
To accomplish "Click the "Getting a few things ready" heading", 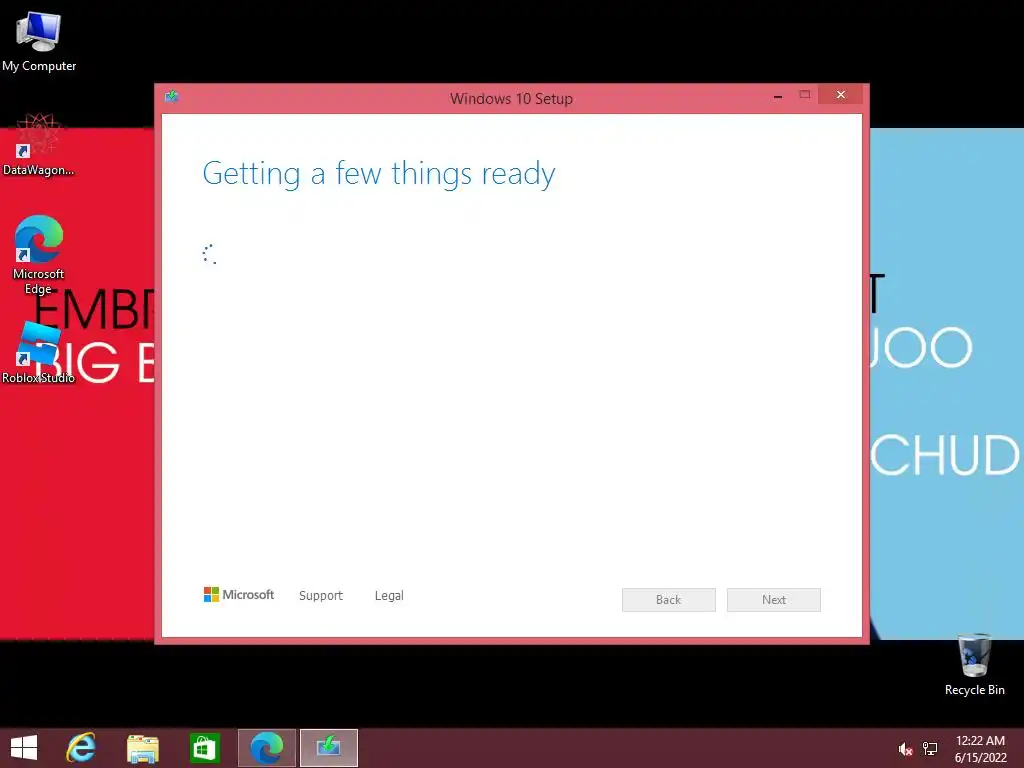I will [x=379, y=174].
